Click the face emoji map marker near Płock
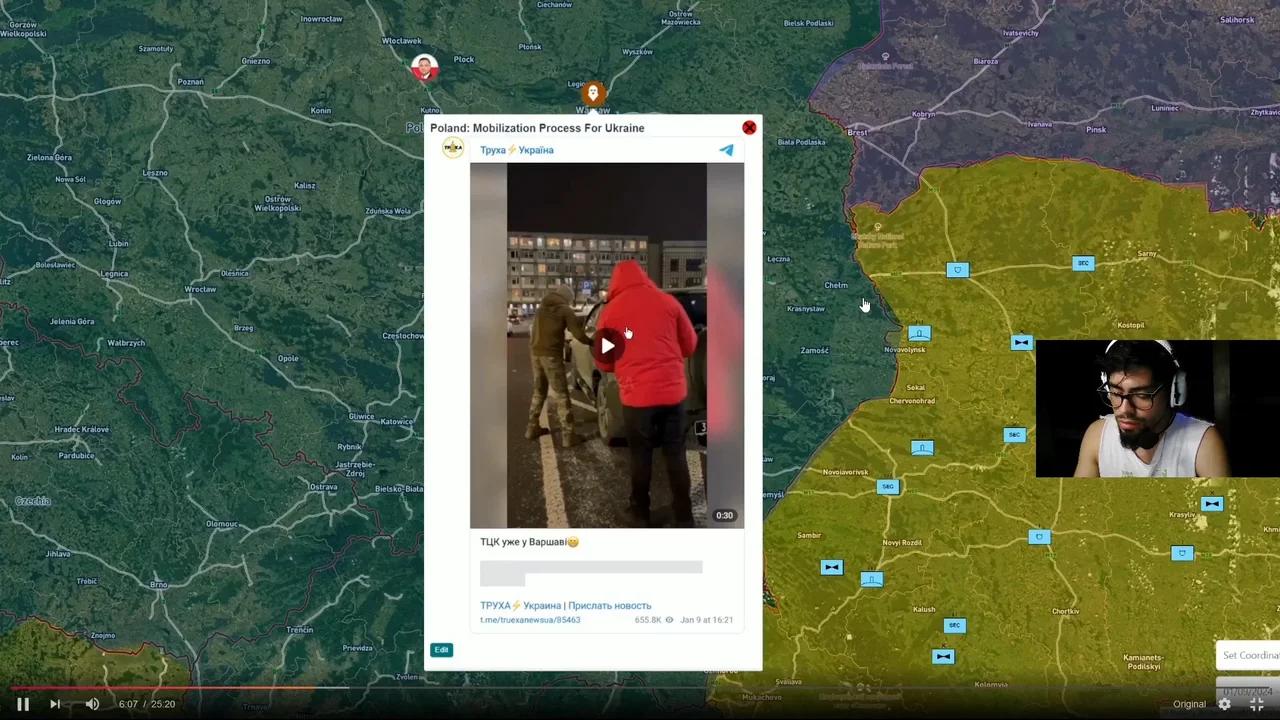 423,68
